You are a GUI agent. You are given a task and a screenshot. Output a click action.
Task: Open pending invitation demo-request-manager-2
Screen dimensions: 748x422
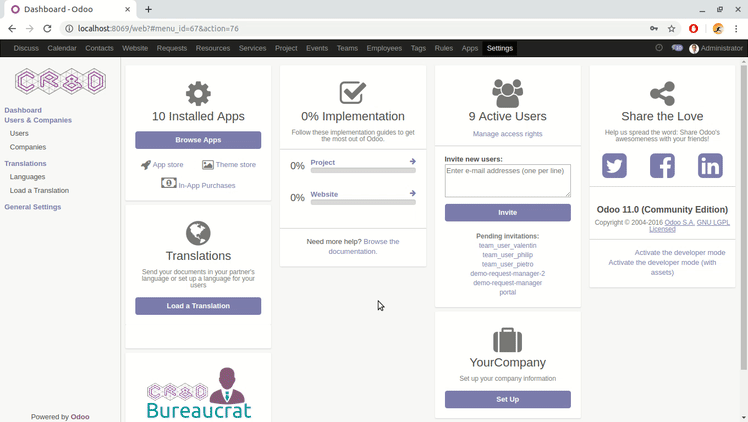[508, 273]
